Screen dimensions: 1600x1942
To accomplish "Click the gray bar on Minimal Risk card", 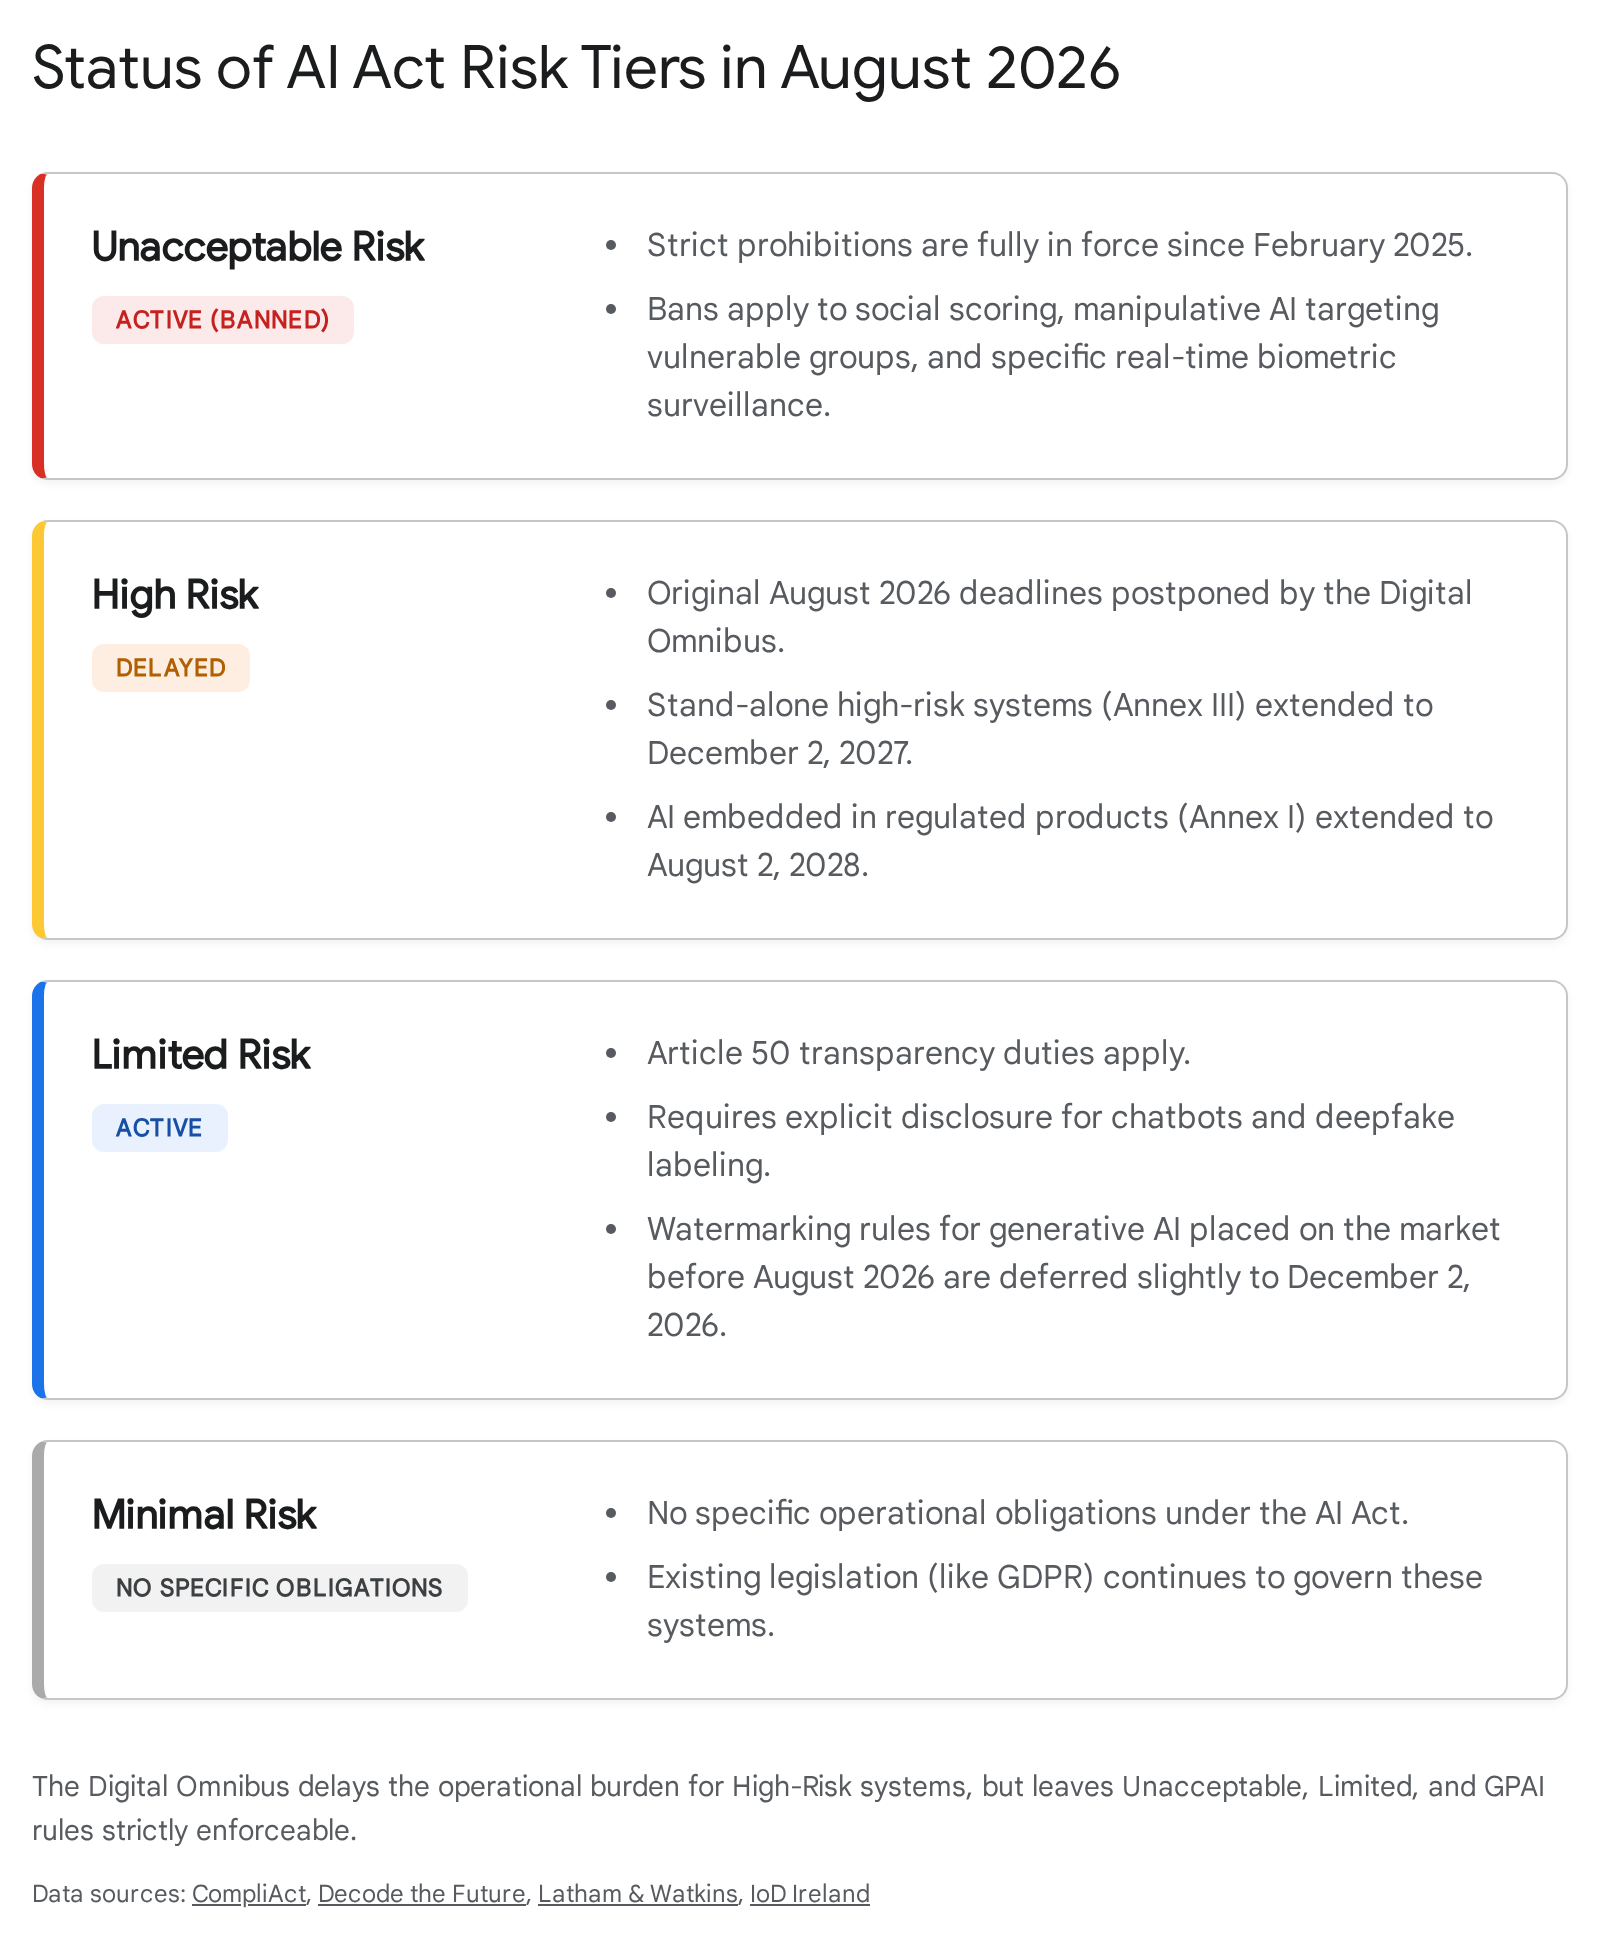I will coord(38,1570).
